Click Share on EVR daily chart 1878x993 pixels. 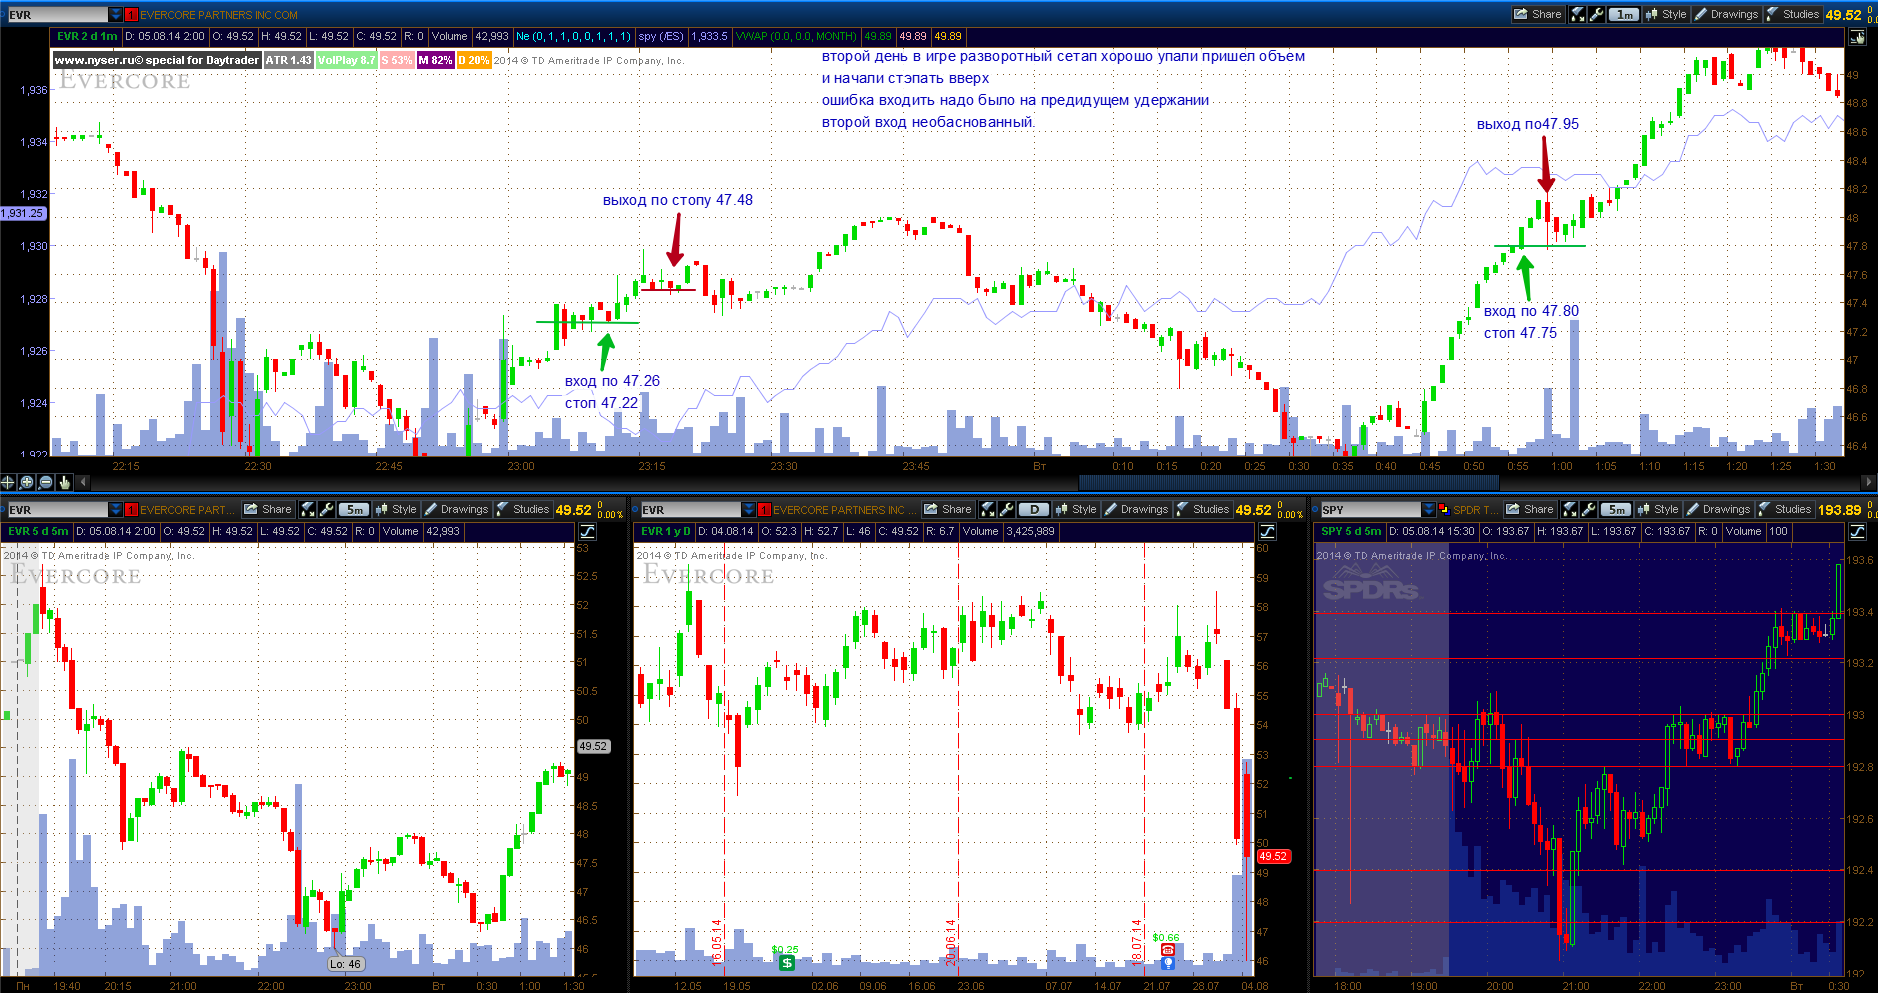[x=948, y=509]
